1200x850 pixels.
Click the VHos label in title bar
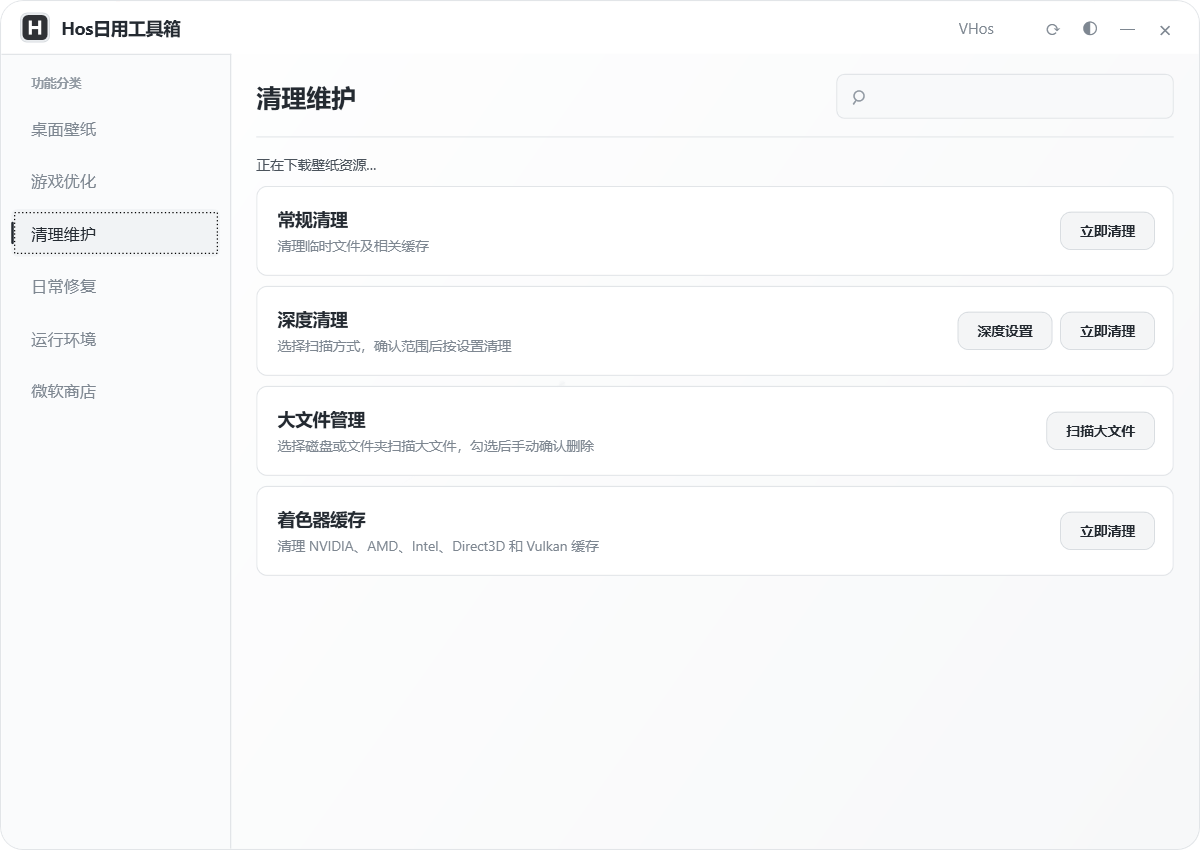point(976,29)
